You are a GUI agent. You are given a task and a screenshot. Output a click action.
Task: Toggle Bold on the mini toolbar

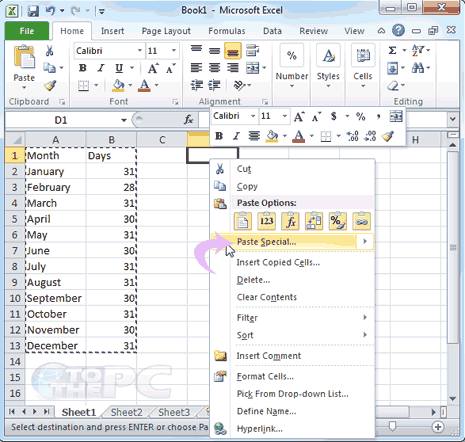click(x=219, y=136)
